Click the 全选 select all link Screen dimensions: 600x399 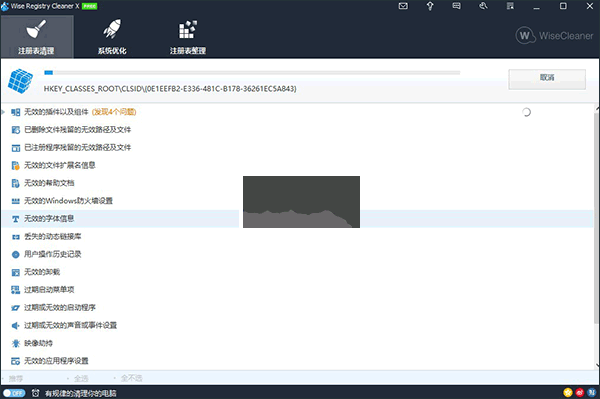click(x=81, y=378)
